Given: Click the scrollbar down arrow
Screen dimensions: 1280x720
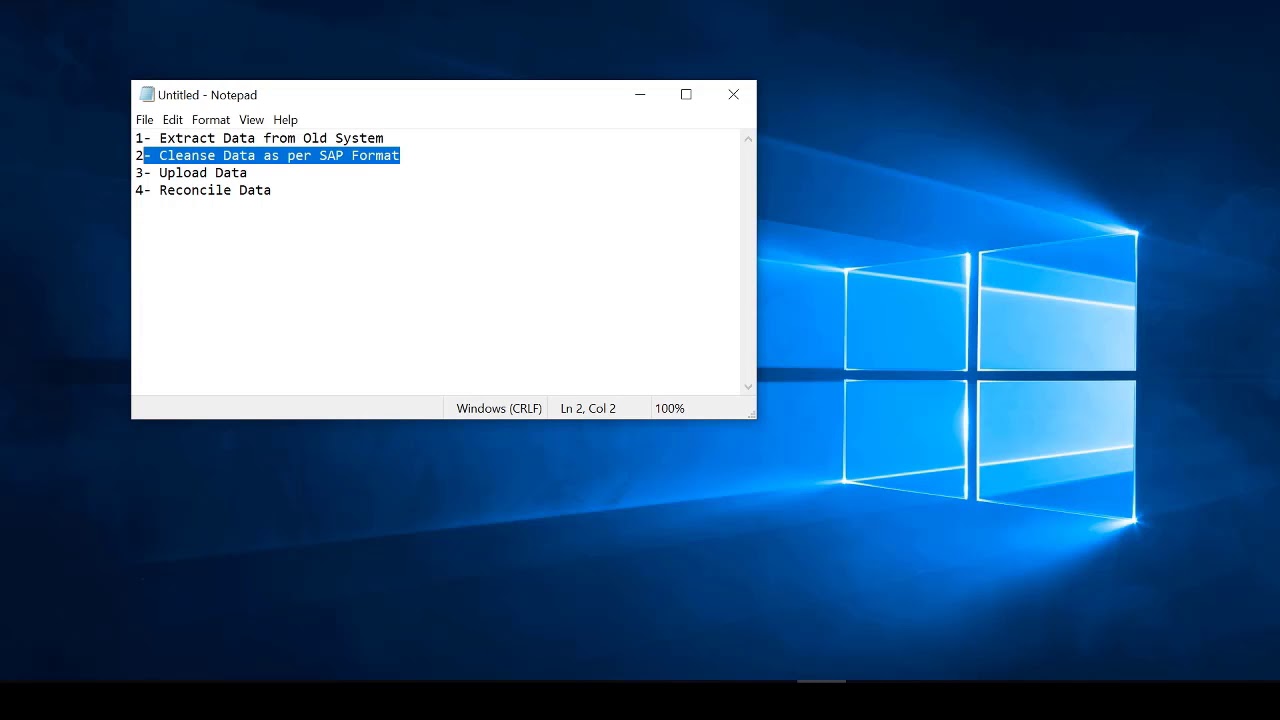Looking at the screenshot, I should click(x=748, y=386).
